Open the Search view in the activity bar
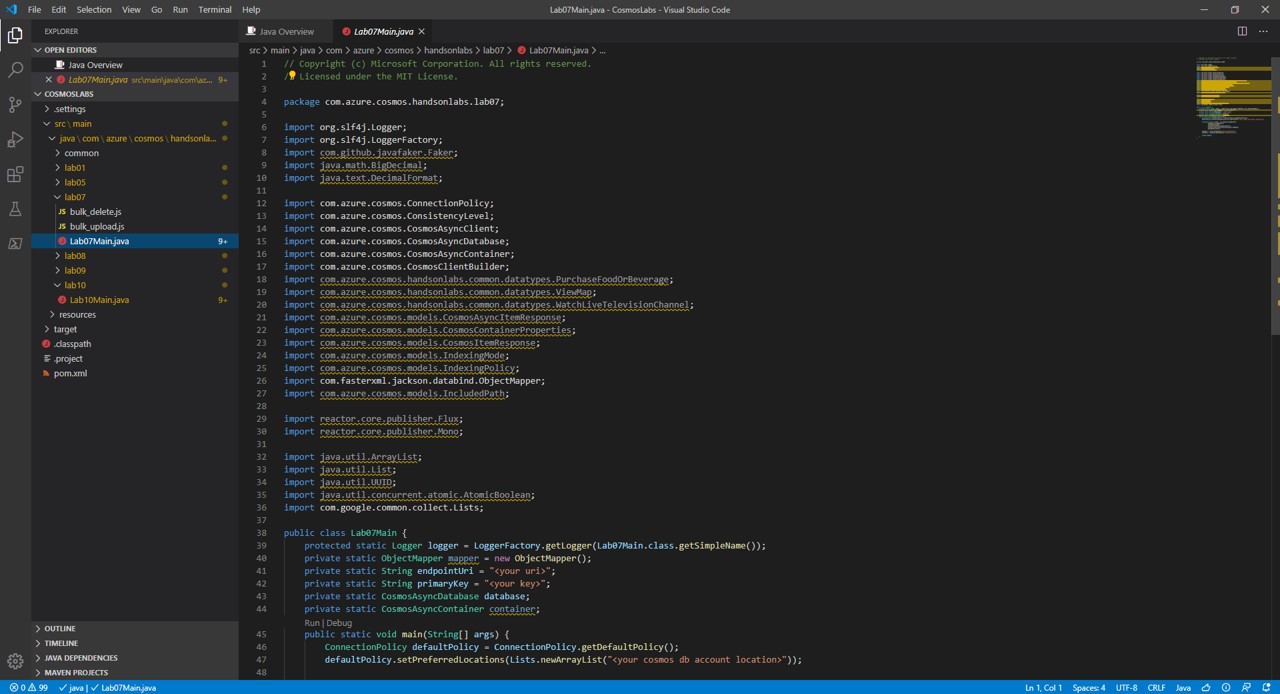This screenshot has width=1280, height=694. 14,69
